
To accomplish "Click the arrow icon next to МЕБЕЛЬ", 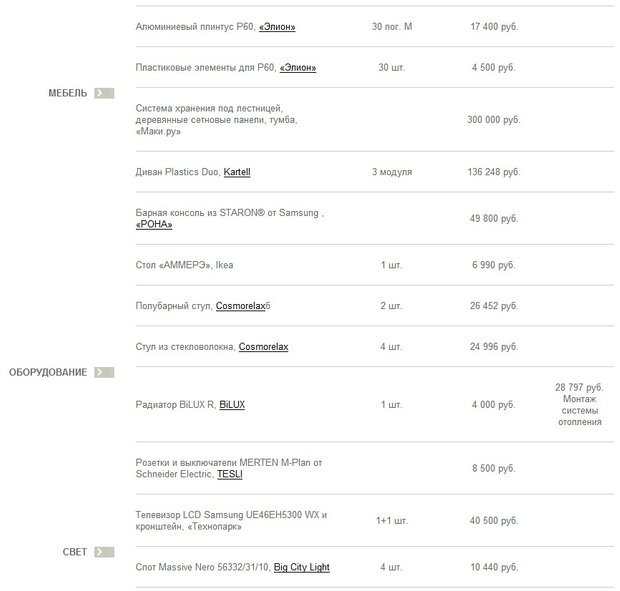I will 104,93.
